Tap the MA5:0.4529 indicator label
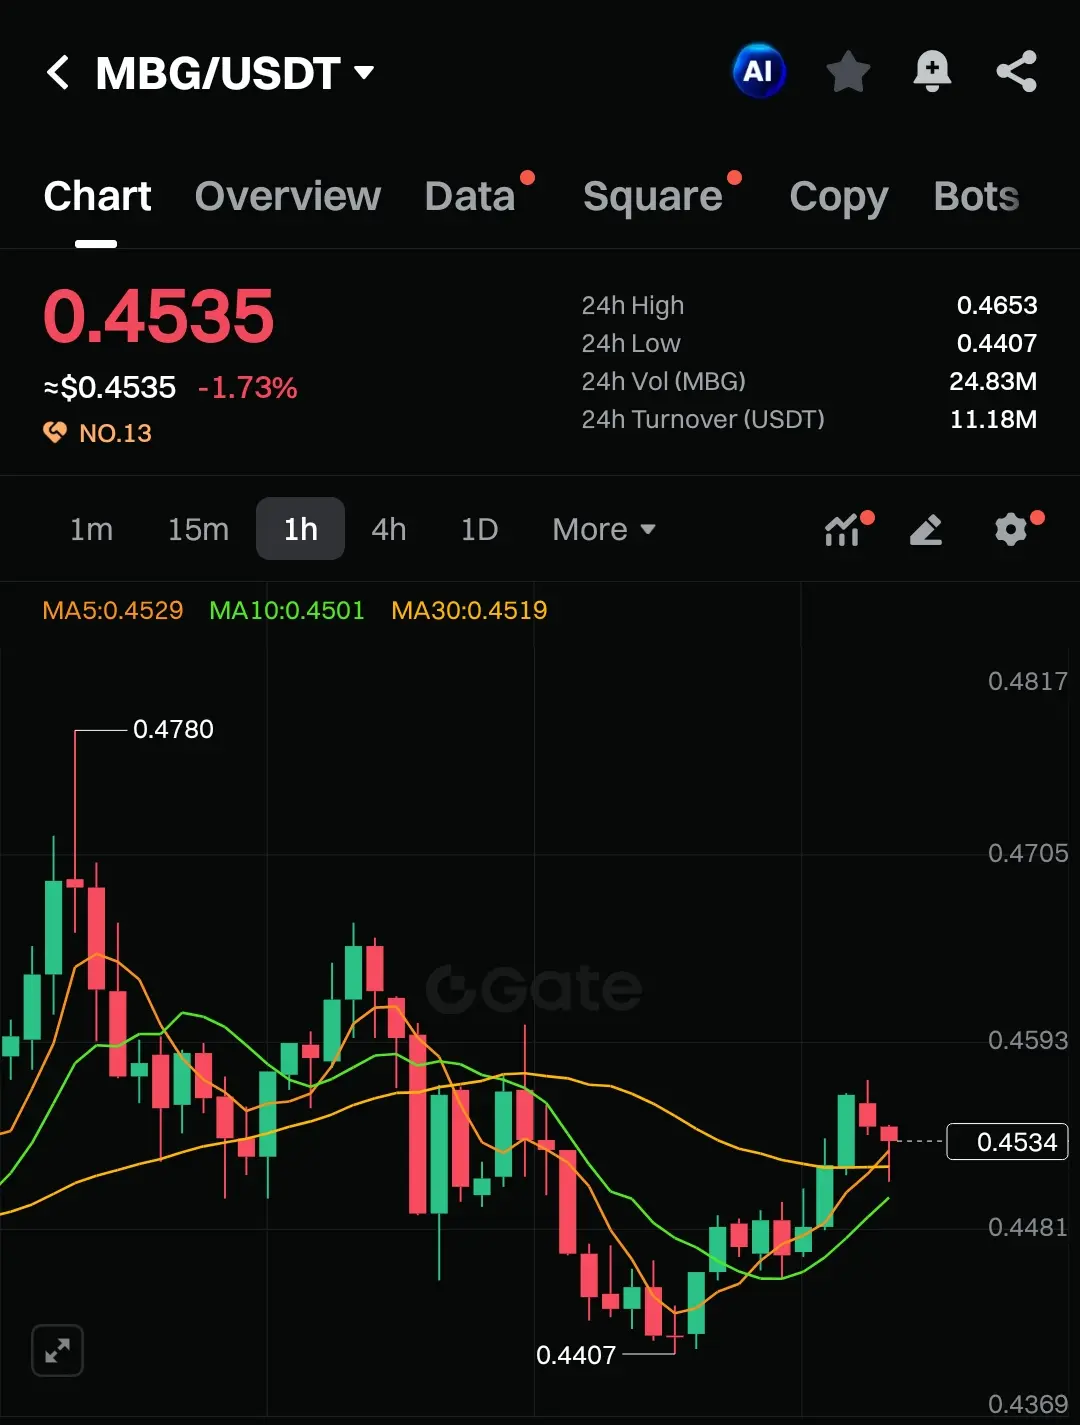The image size is (1080, 1425). click(113, 610)
